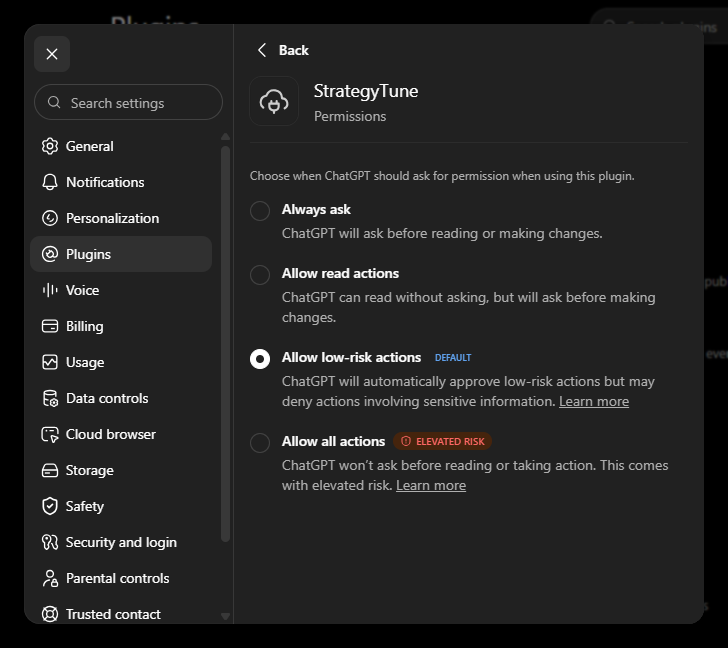This screenshot has height=648, width=728.
Task: Click the Personalization icon in sidebar
Action: [50, 218]
